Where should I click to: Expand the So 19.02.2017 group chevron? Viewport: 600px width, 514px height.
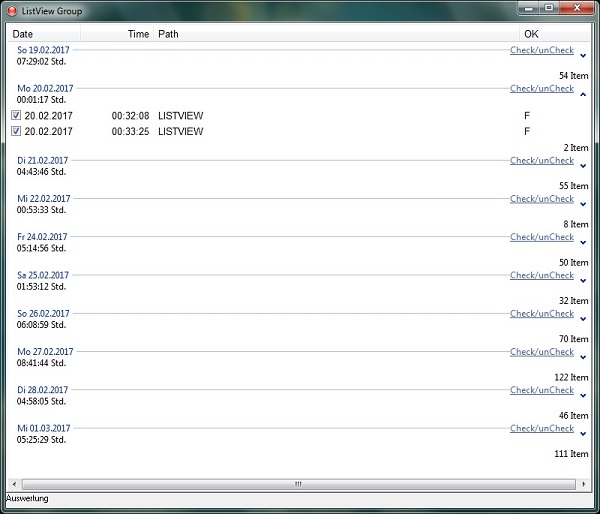[x=583, y=56]
